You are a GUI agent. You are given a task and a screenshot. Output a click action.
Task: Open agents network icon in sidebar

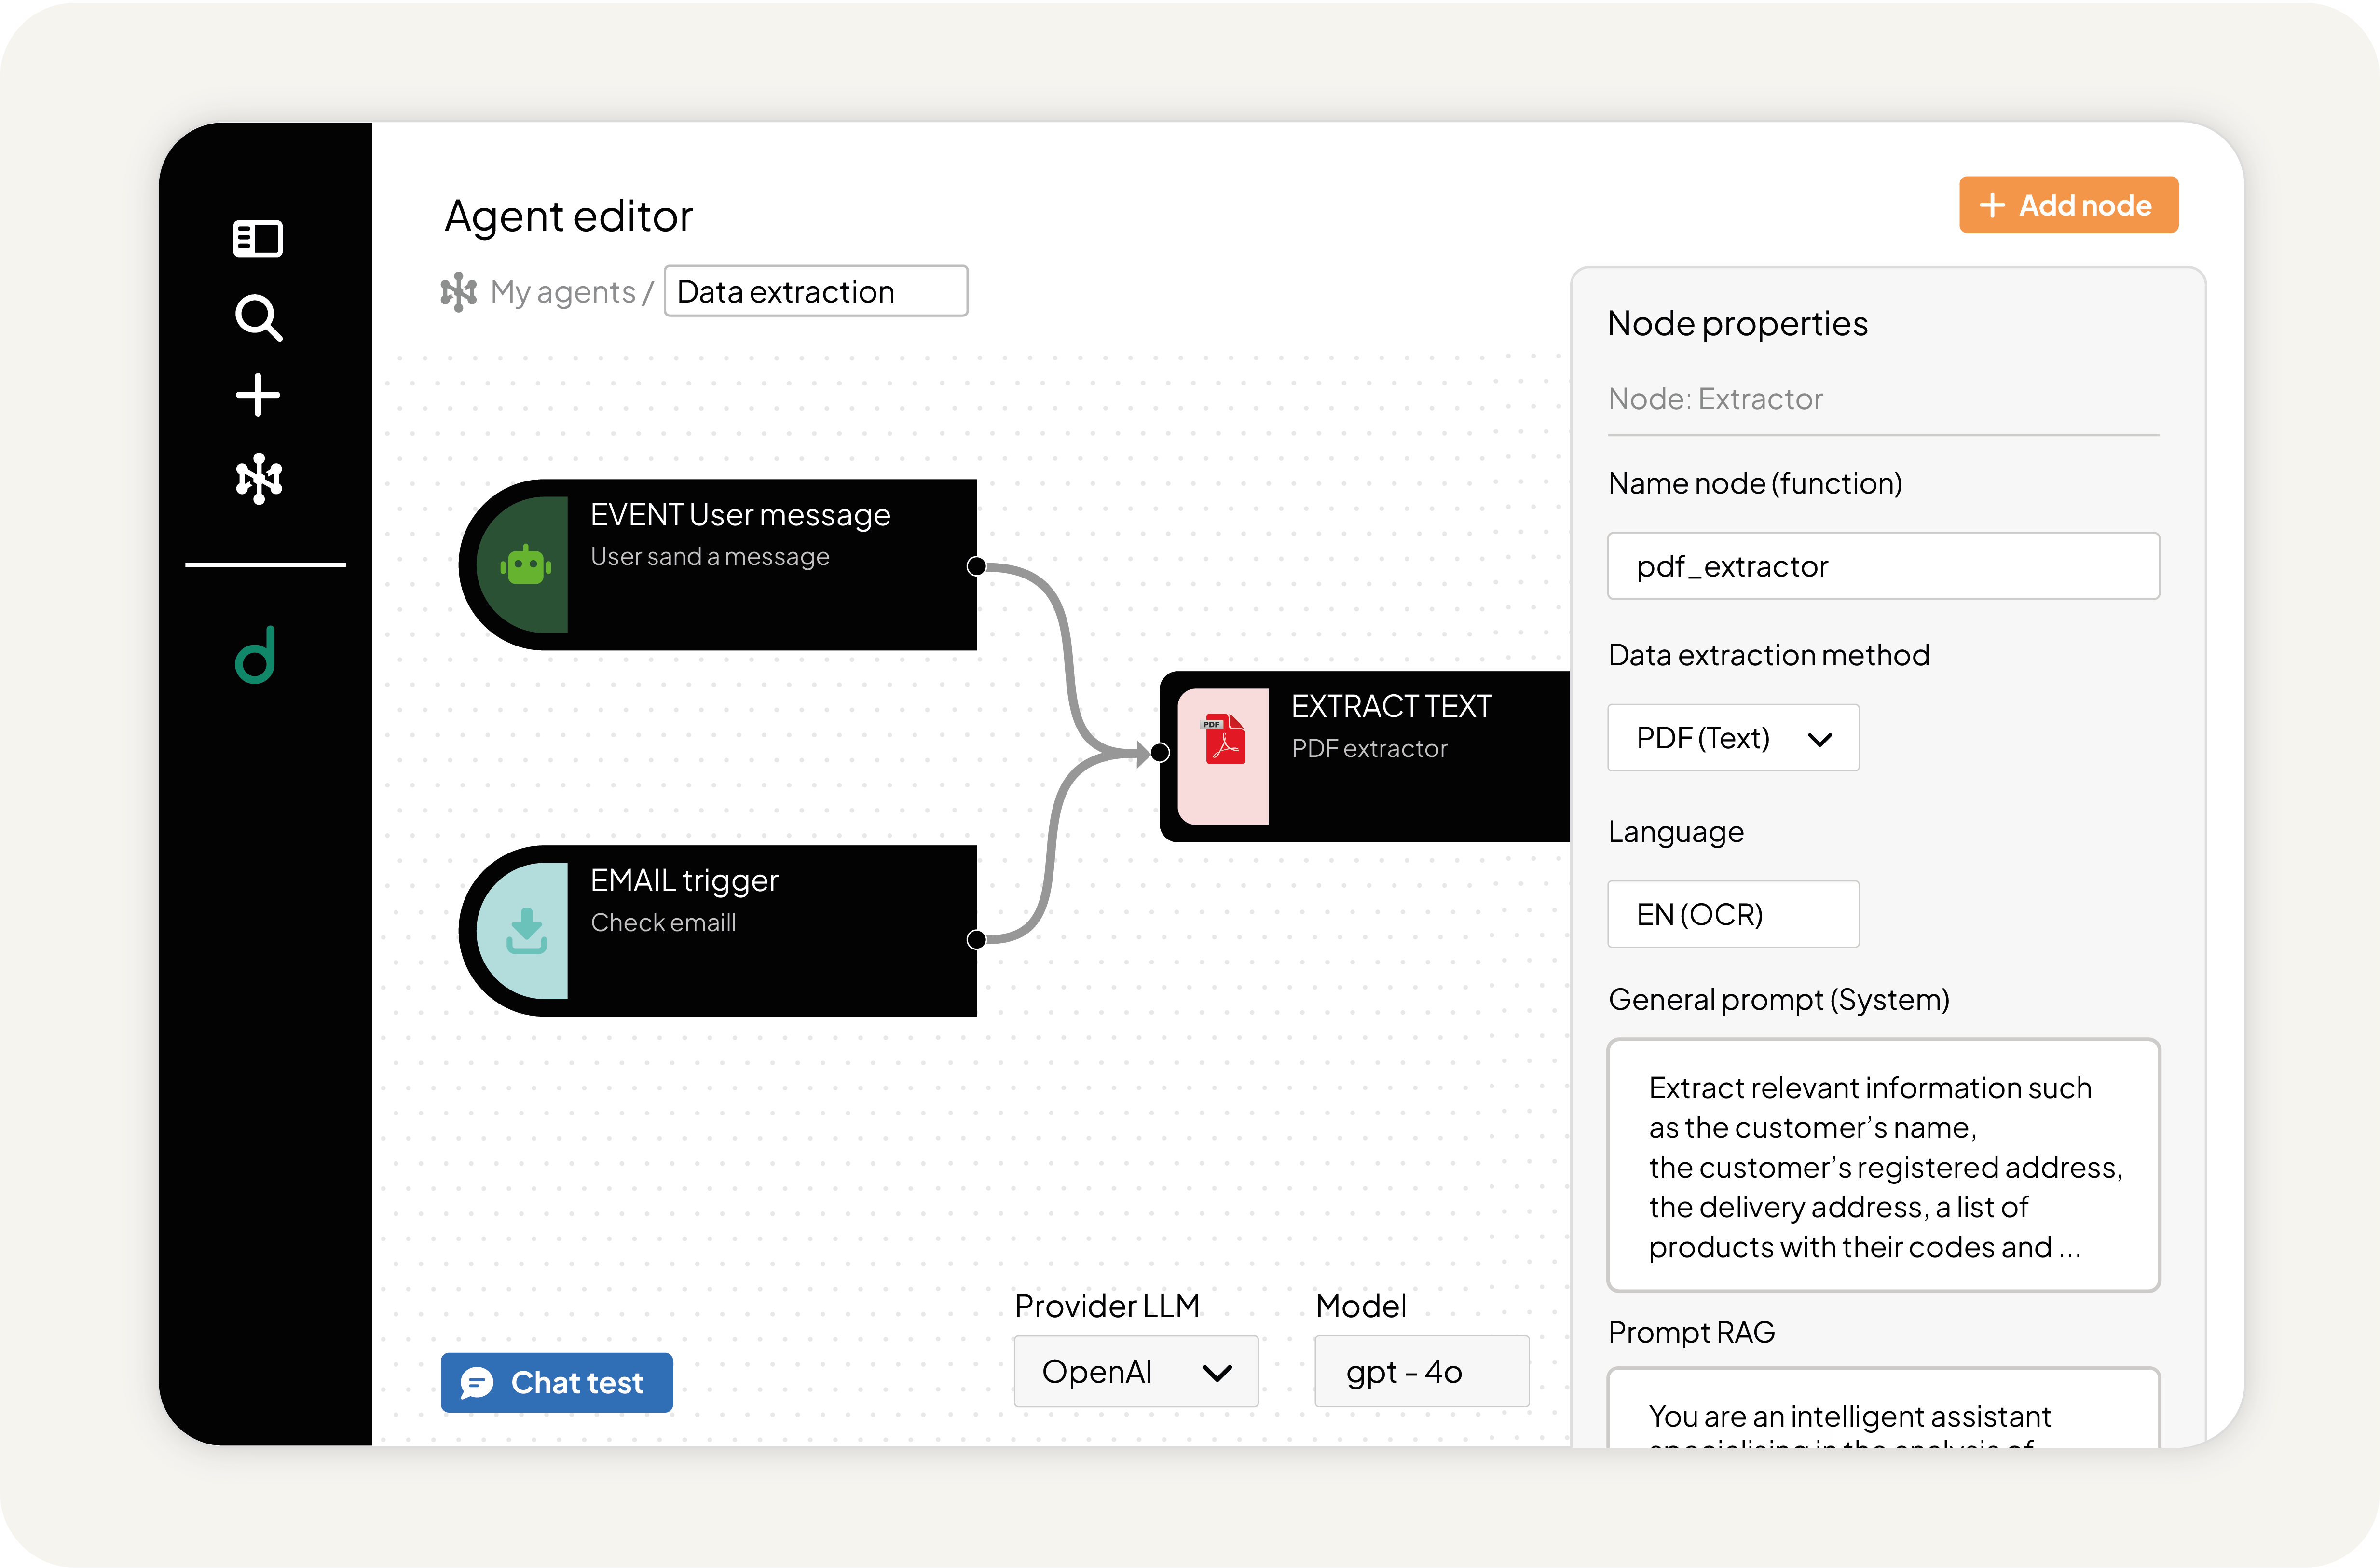(258, 478)
